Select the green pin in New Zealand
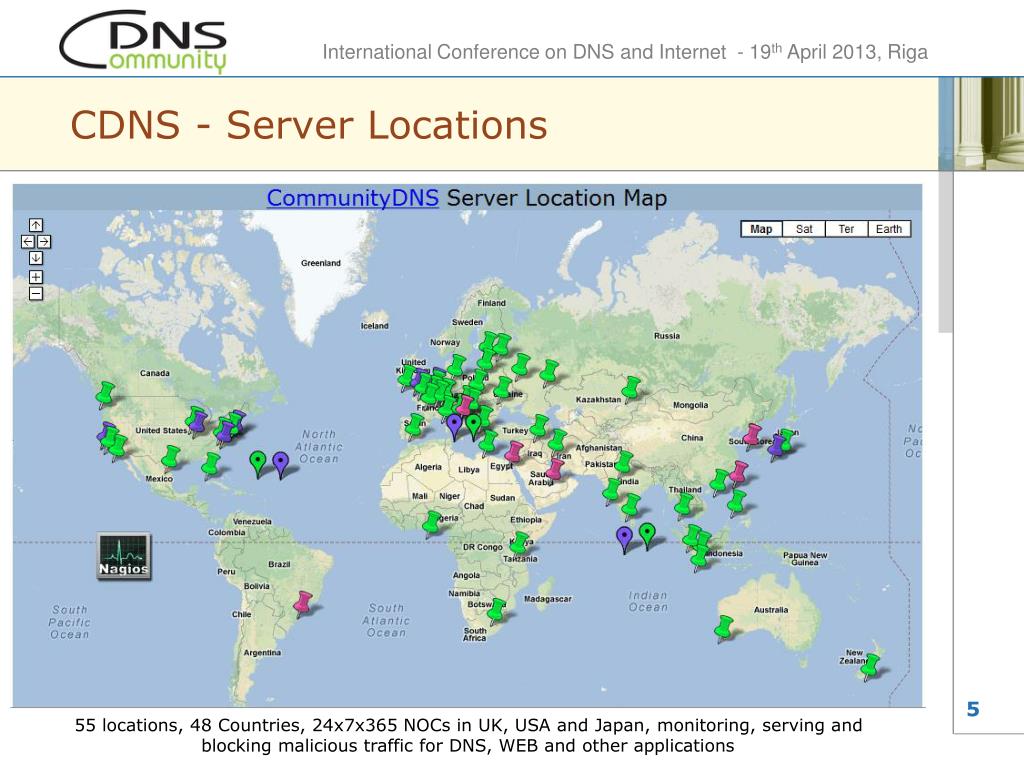This screenshot has height=768, width=1024. pyautogui.click(x=871, y=667)
